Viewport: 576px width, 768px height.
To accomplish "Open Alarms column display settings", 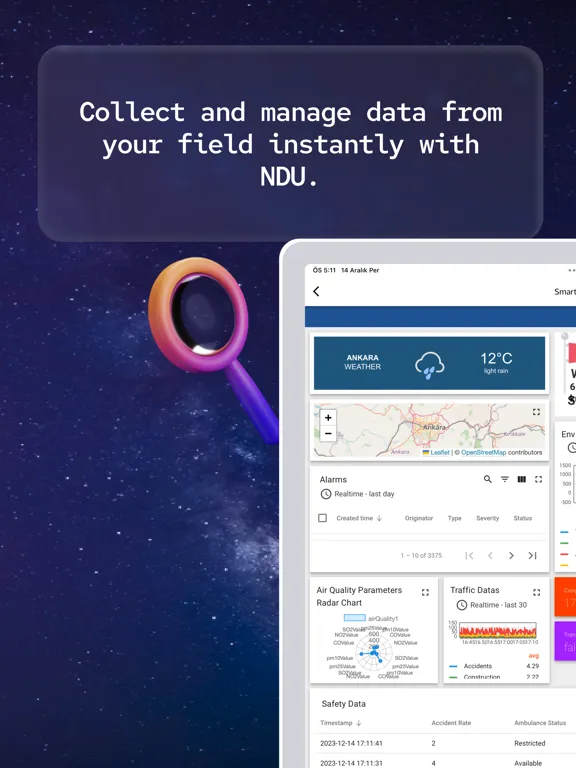I will [522, 479].
